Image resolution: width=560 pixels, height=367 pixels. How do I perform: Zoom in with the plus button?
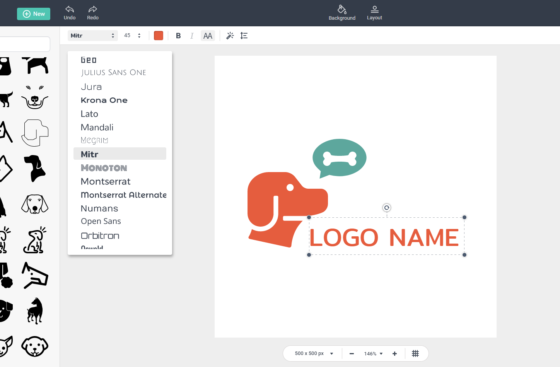click(x=394, y=353)
